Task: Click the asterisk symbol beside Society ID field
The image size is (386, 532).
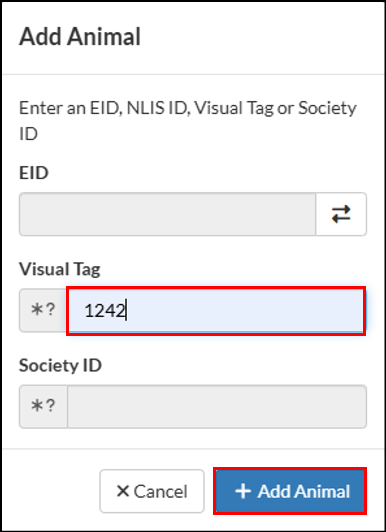Action: point(36,405)
